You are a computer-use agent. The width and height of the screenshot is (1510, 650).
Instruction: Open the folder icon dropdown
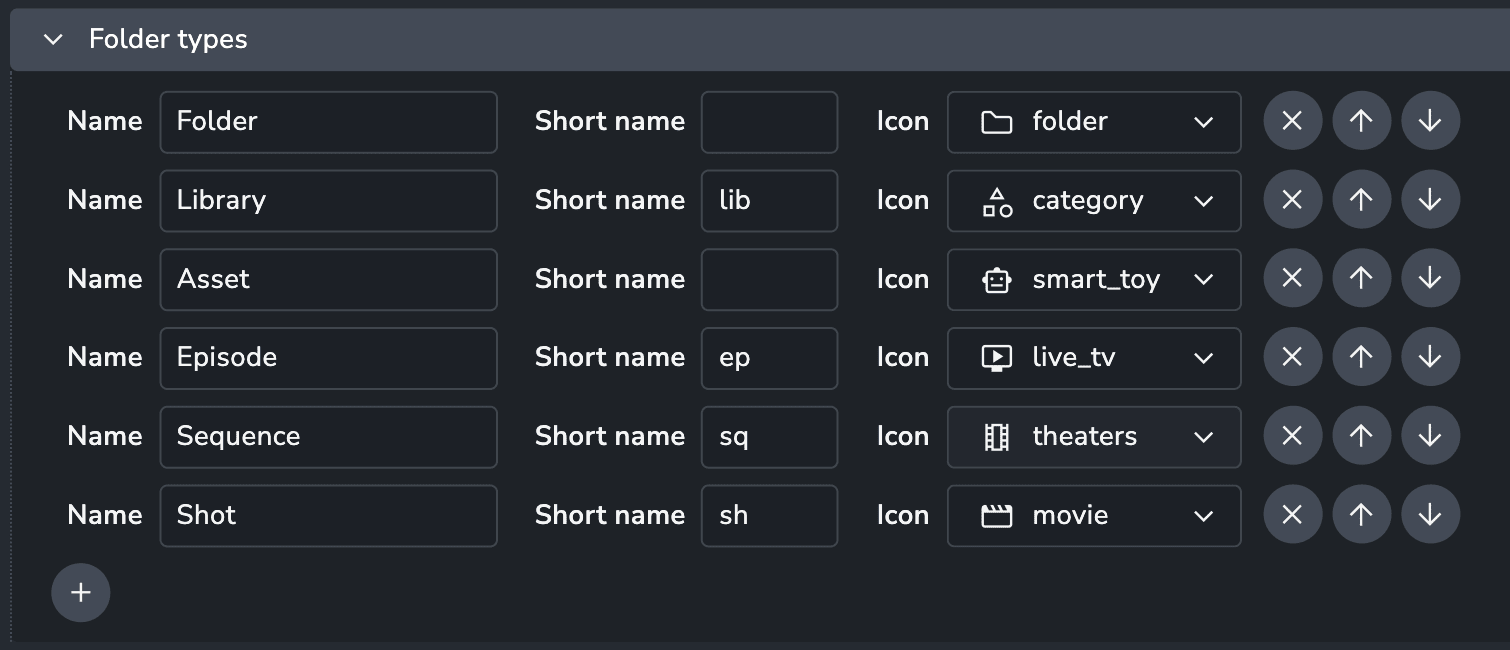coord(1094,122)
